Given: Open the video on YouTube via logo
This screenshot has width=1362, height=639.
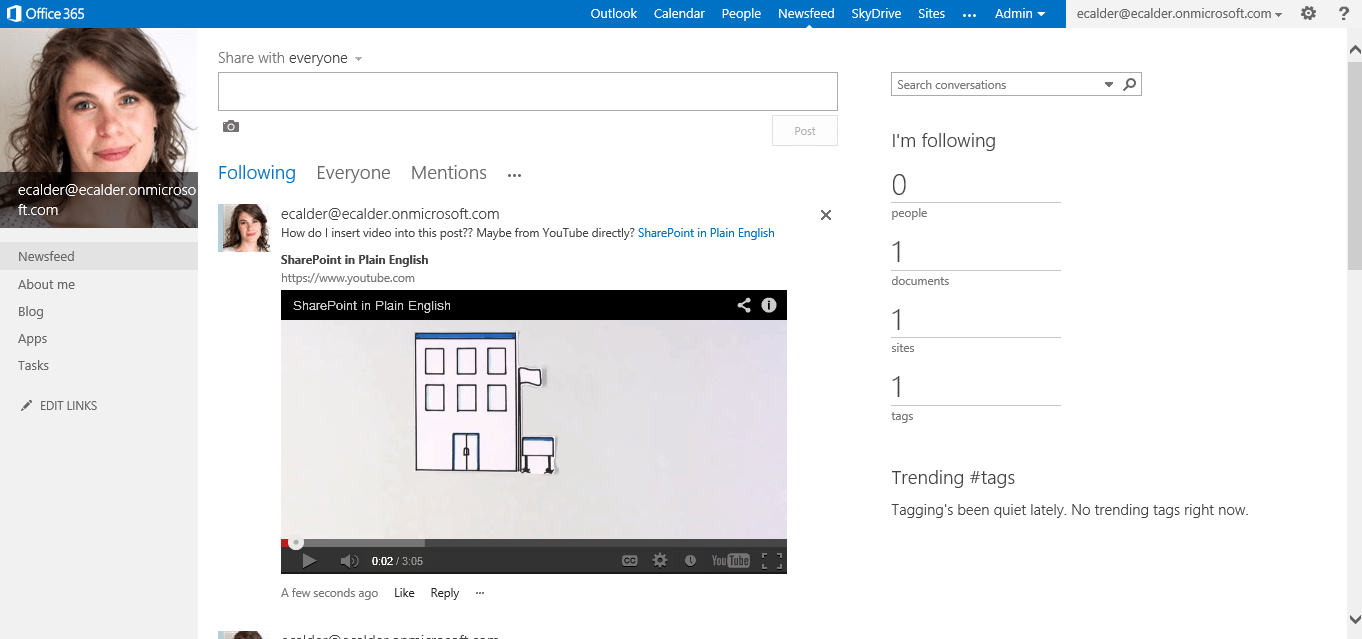Looking at the screenshot, I should pyautogui.click(x=731, y=561).
